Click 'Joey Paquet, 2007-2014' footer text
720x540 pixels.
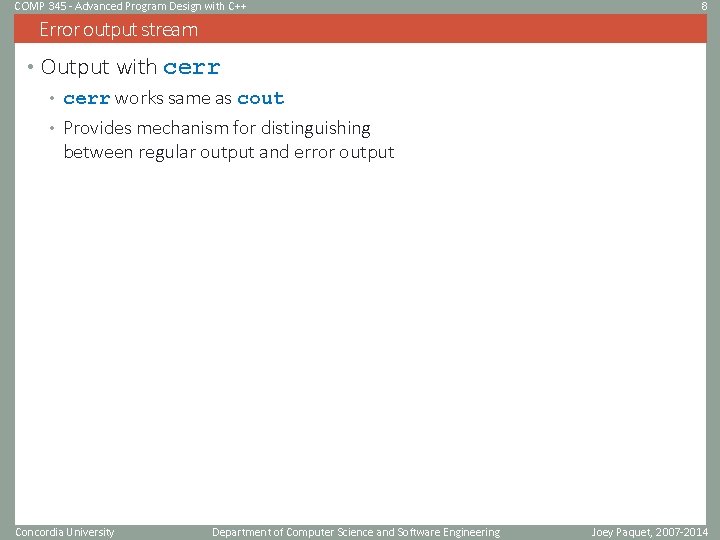click(650, 533)
